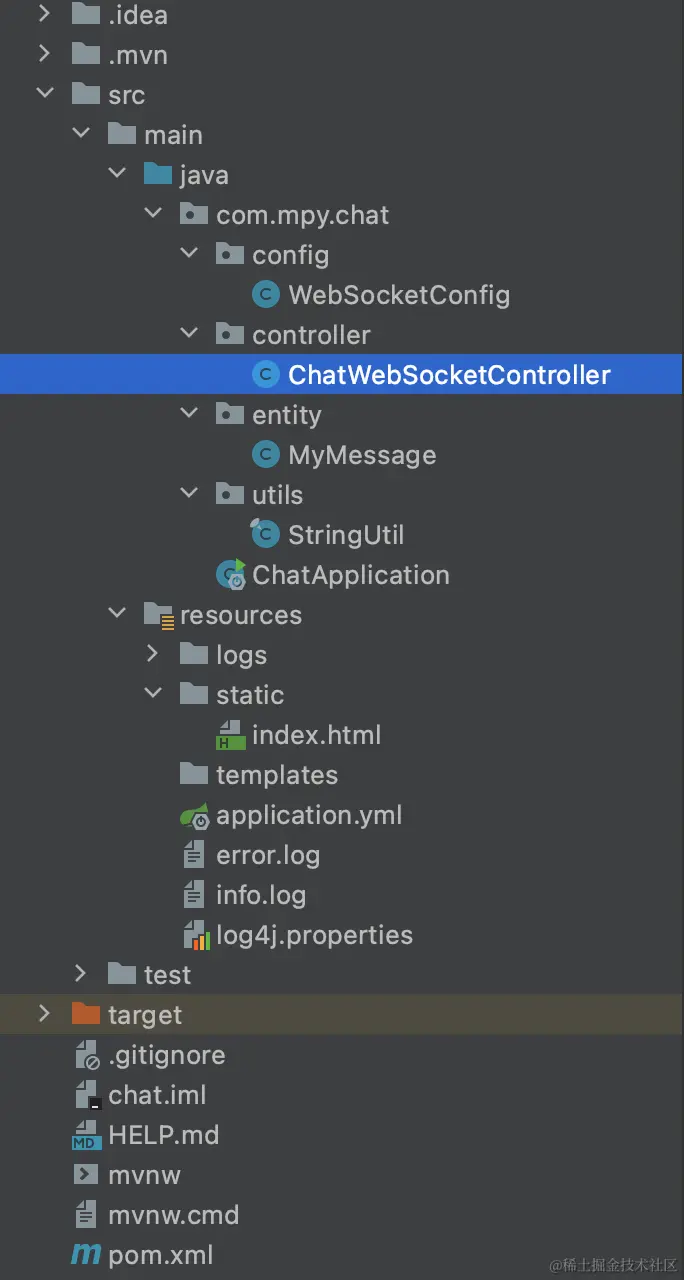This screenshot has height=1280, width=684.
Task: Click the StringUtil class icon
Action: (265, 535)
